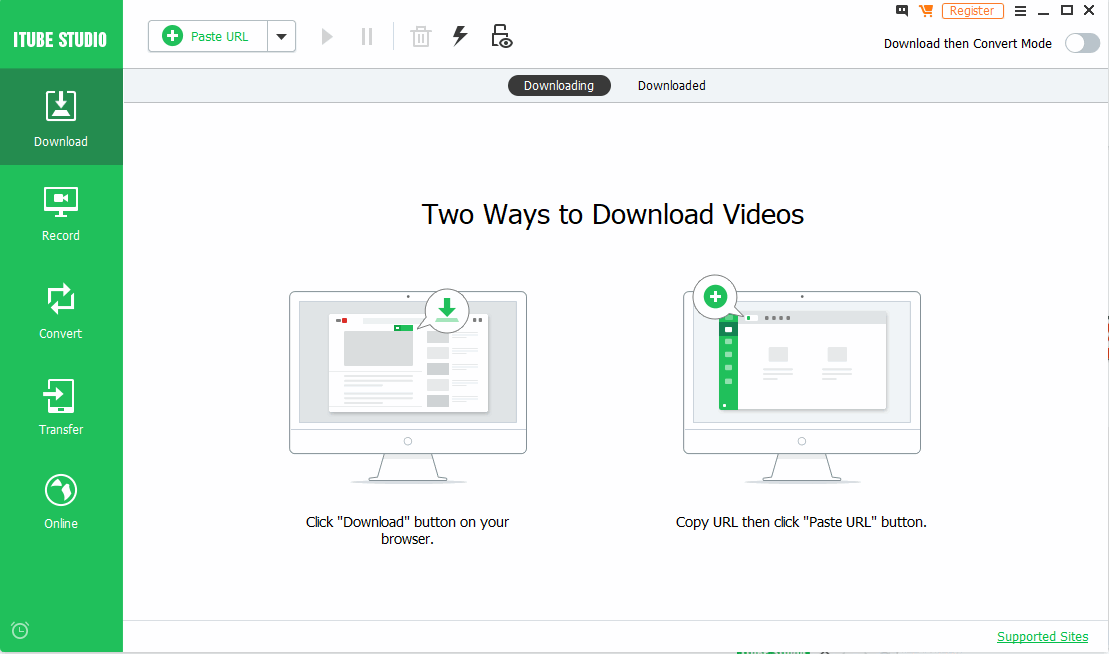The width and height of the screenshot is (1109, 654).
Task: Open the private mode lock-eye icon
Action: pos(501,37)
